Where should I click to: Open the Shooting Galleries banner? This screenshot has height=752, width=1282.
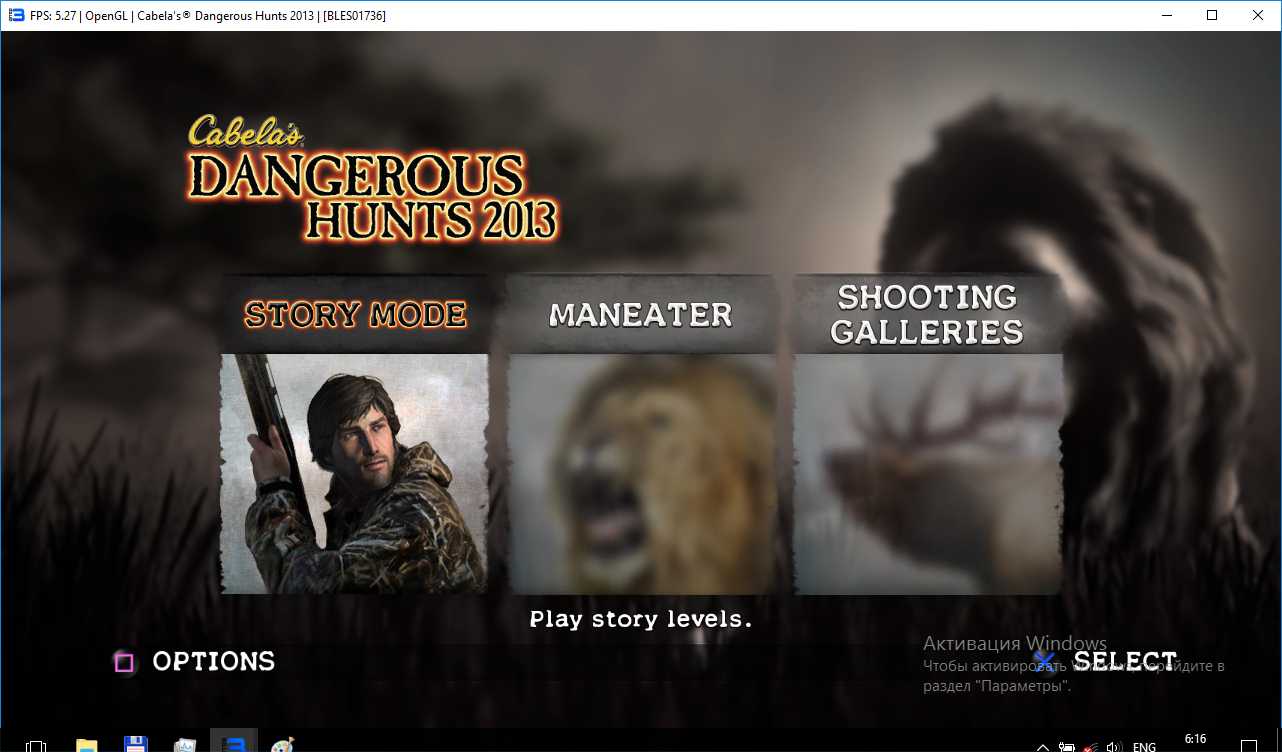[927, 314]
